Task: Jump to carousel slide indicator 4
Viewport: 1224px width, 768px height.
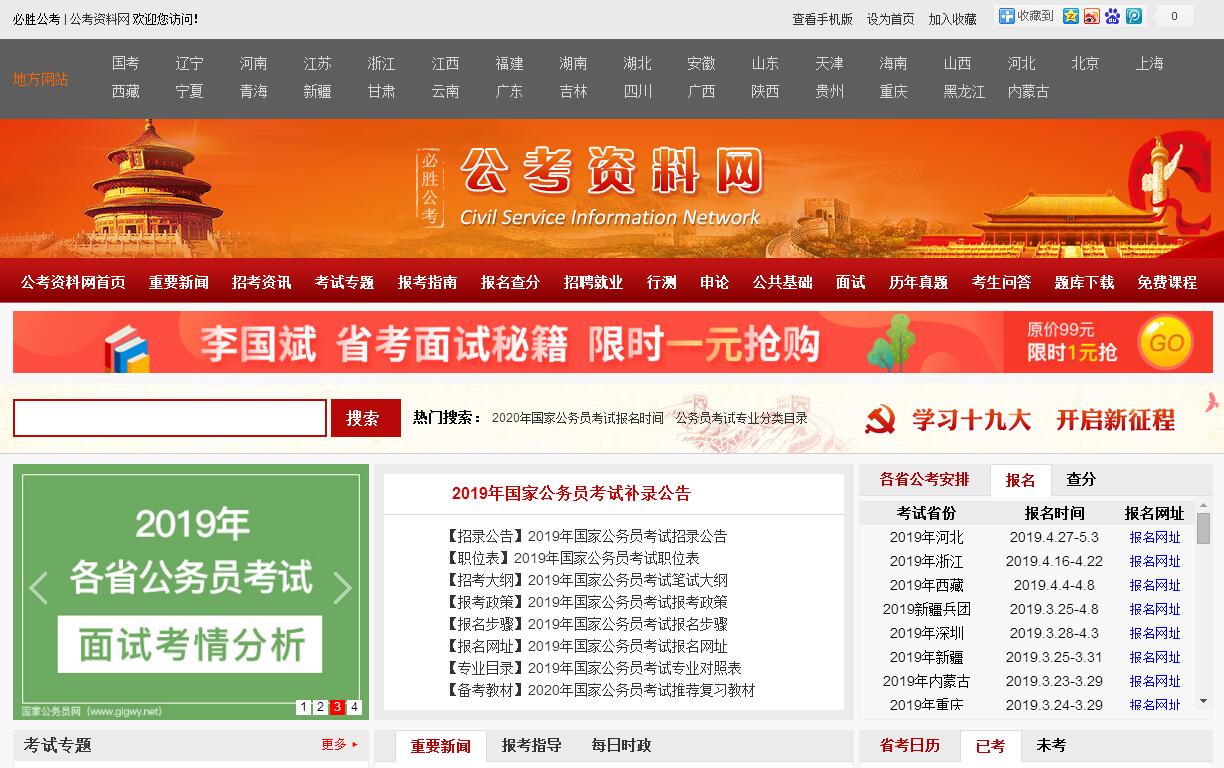Action: click(x=354, y=707)
